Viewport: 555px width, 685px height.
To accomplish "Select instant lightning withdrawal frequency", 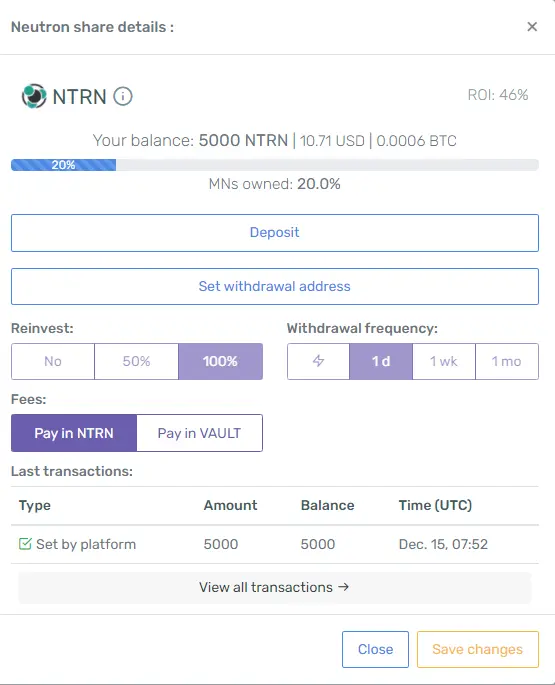I will 318,361.
